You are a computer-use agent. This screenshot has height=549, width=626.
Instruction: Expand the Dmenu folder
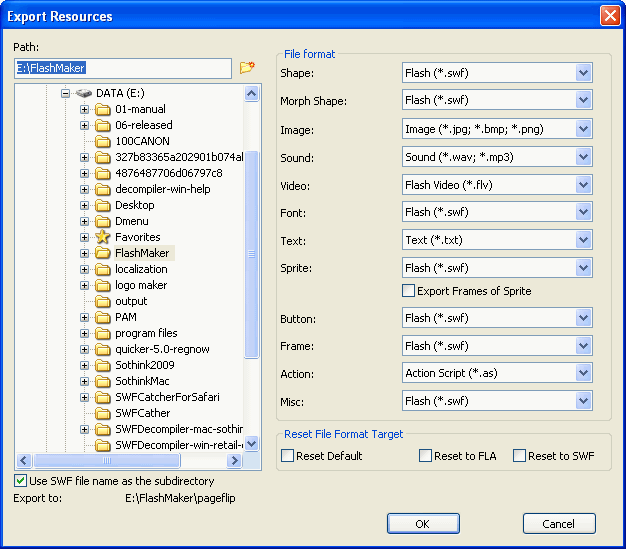pos(84,221)
